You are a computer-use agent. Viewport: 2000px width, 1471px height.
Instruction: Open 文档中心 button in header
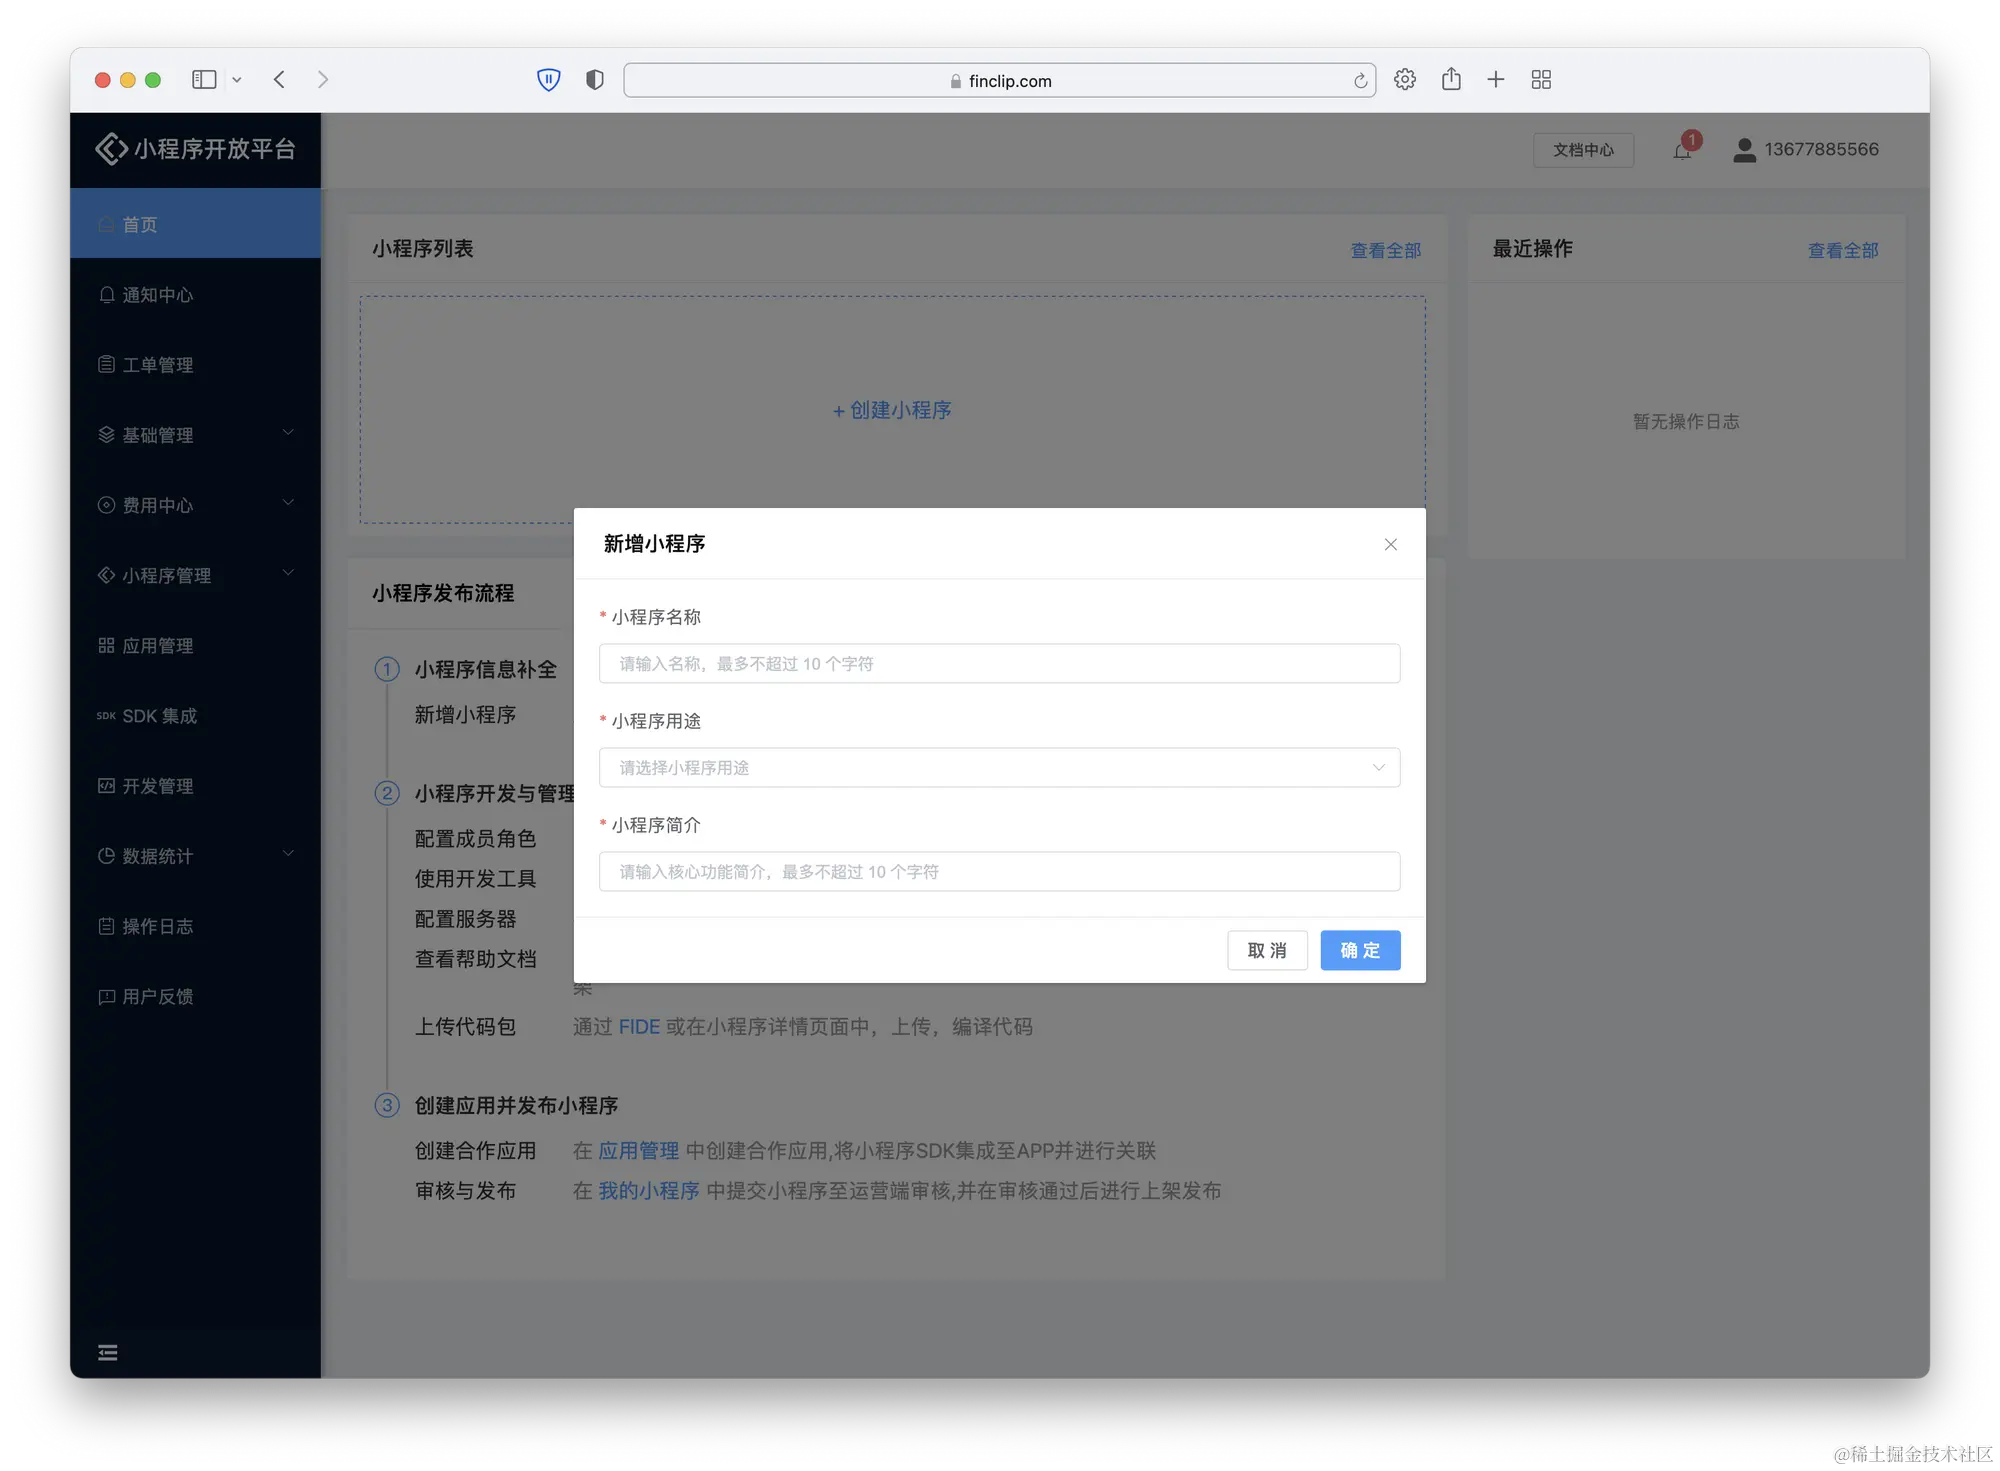(1583, 150)
